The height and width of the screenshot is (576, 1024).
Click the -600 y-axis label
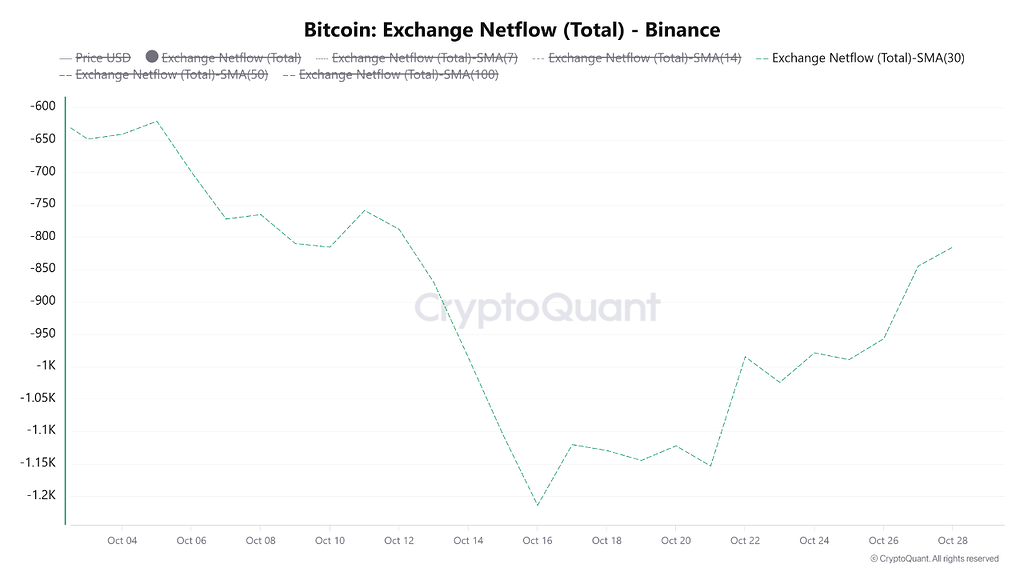point(42,106)
